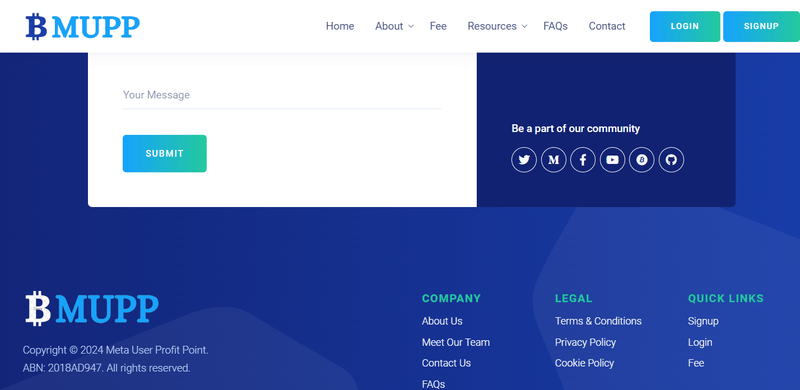Open Fee link under Quick Links

tap(696, 363)
